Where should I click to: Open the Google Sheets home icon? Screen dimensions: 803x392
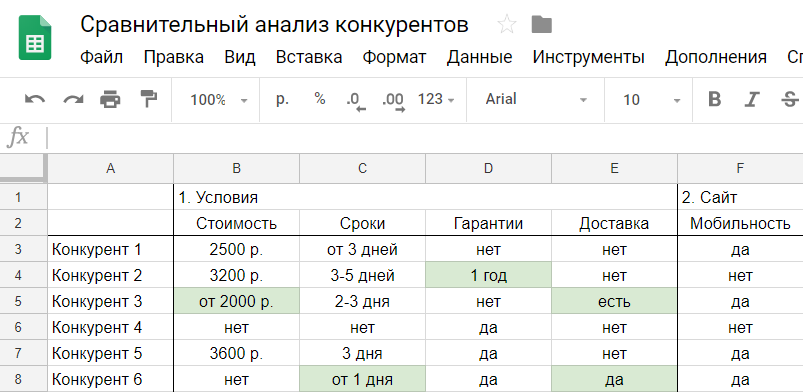pyautogui.click(x=35, y=37)
